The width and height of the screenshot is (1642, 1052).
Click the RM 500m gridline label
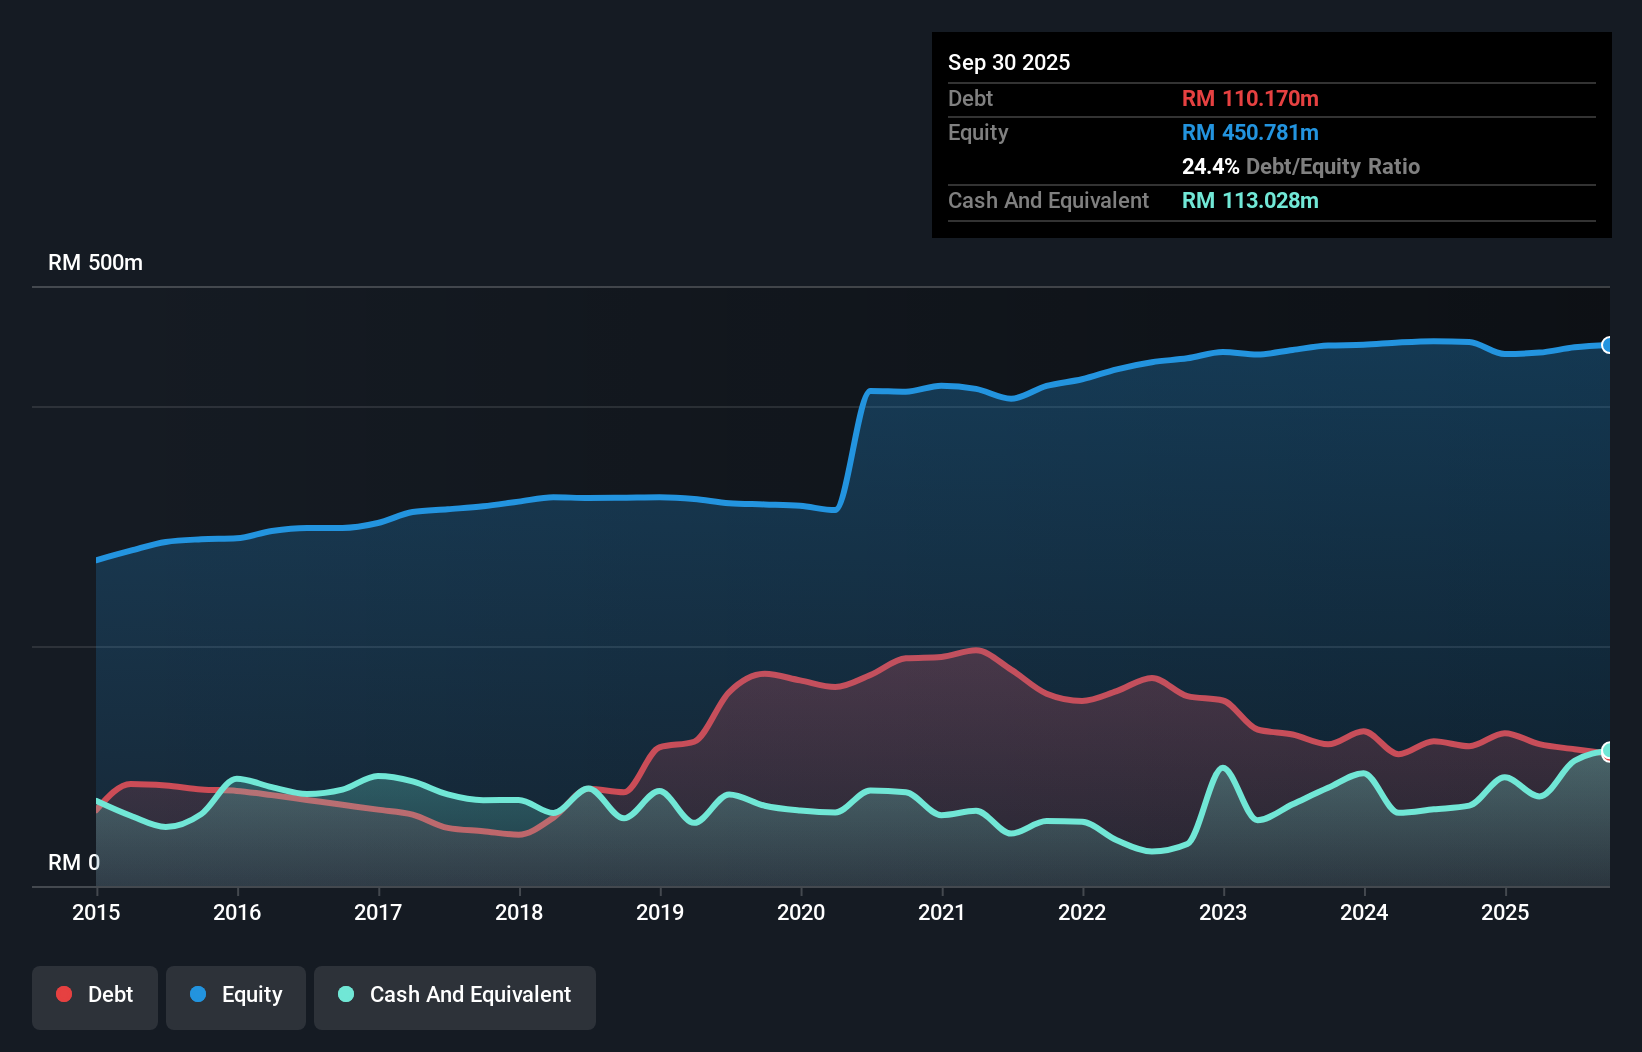point(95,262)
